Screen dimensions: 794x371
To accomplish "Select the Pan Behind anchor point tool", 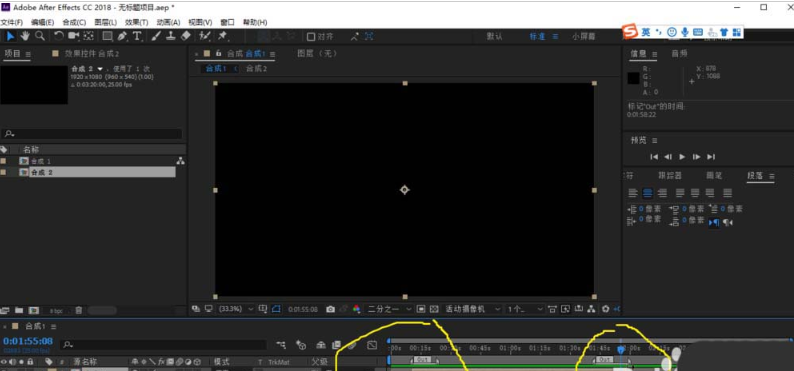I will 89,36.
